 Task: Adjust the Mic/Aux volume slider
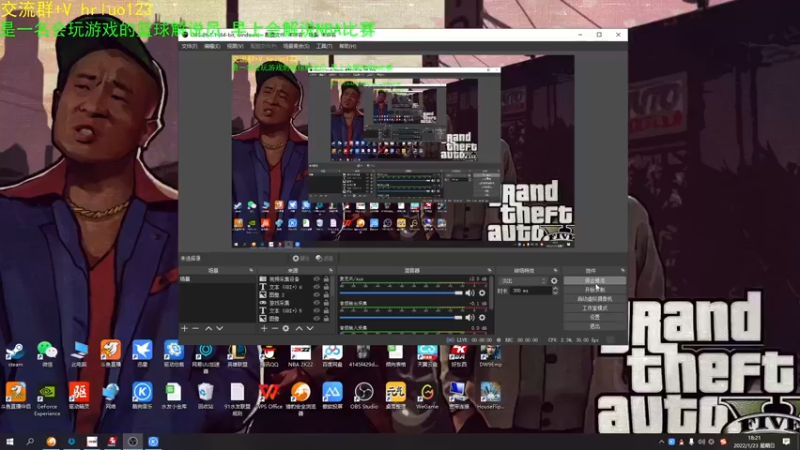coord(401,293)
